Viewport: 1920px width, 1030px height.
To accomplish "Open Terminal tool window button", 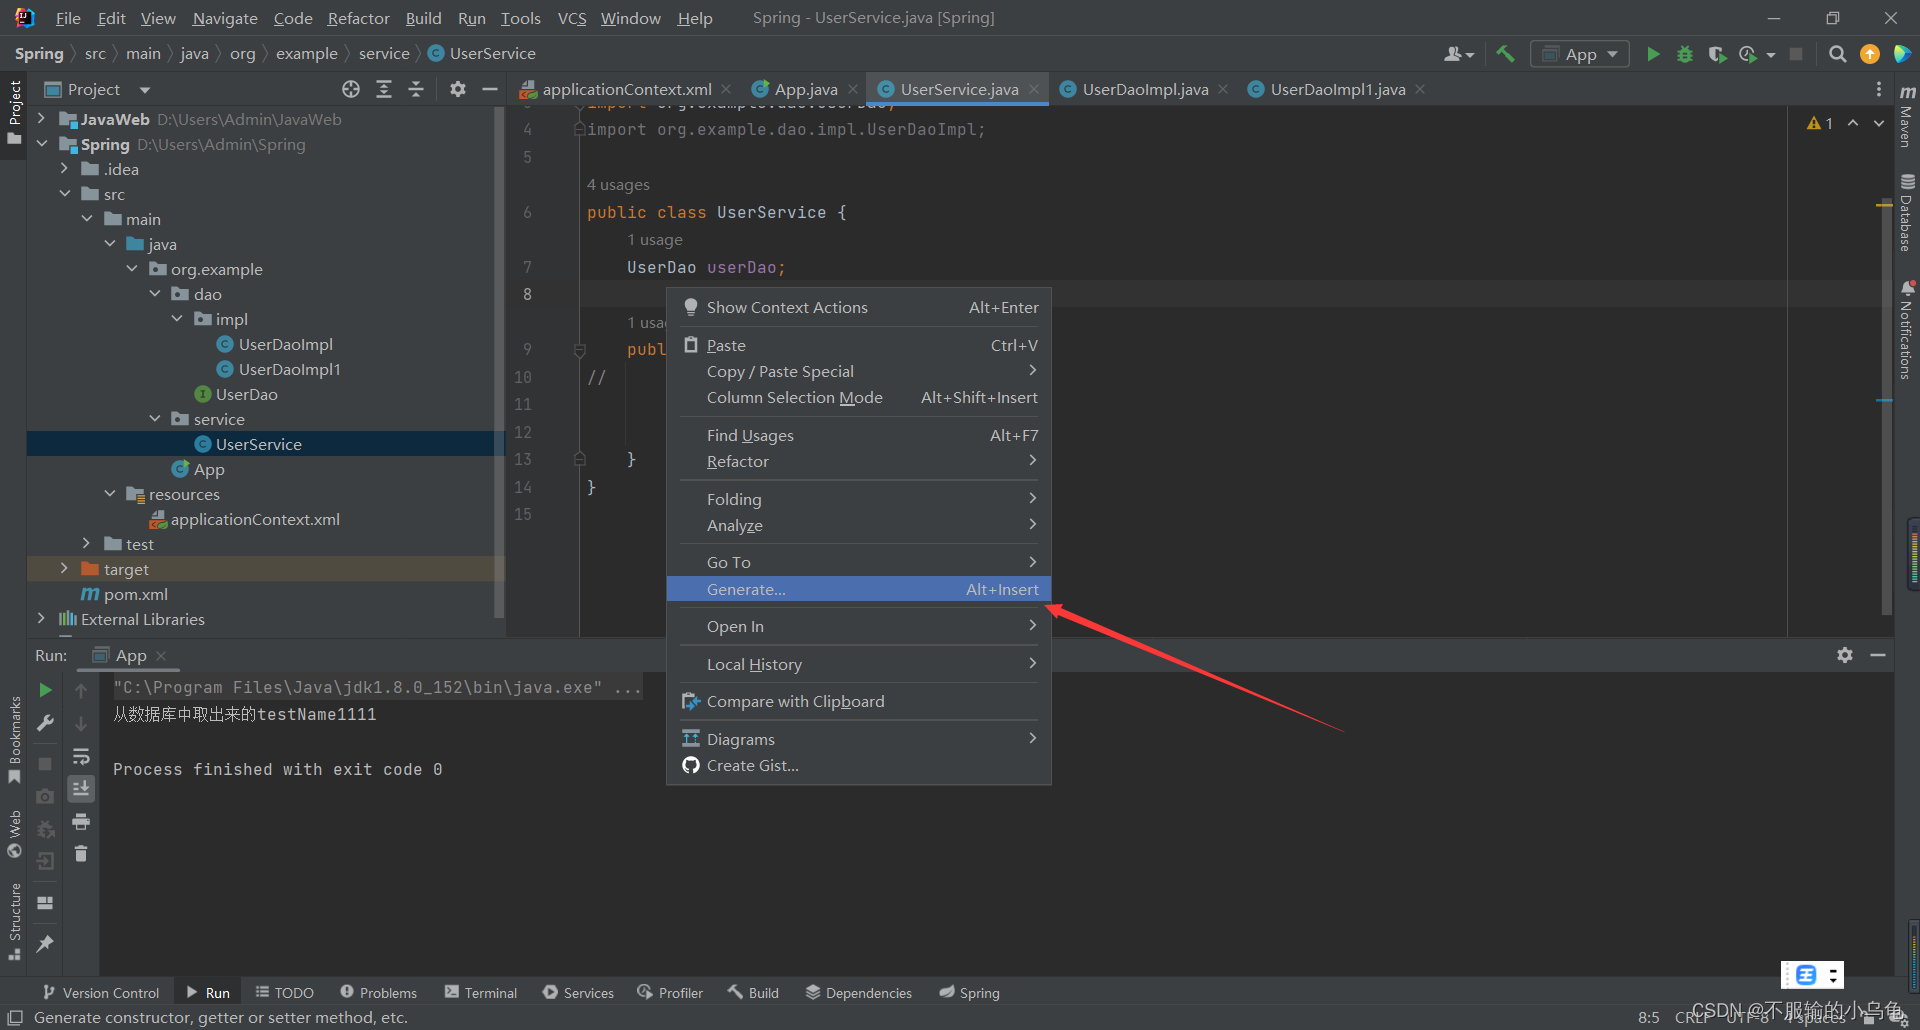I will (481, 992).
